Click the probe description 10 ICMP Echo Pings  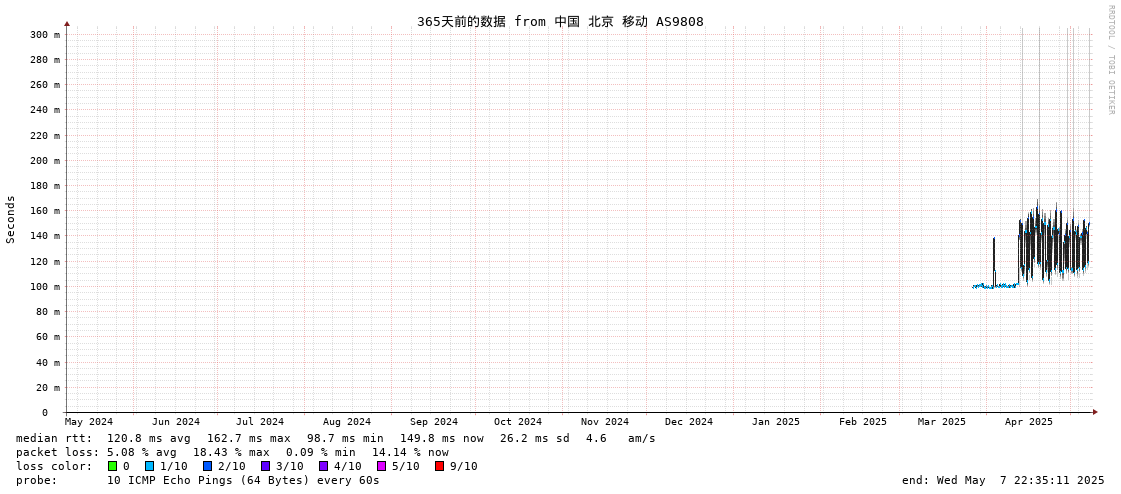(x=243, y=480)
